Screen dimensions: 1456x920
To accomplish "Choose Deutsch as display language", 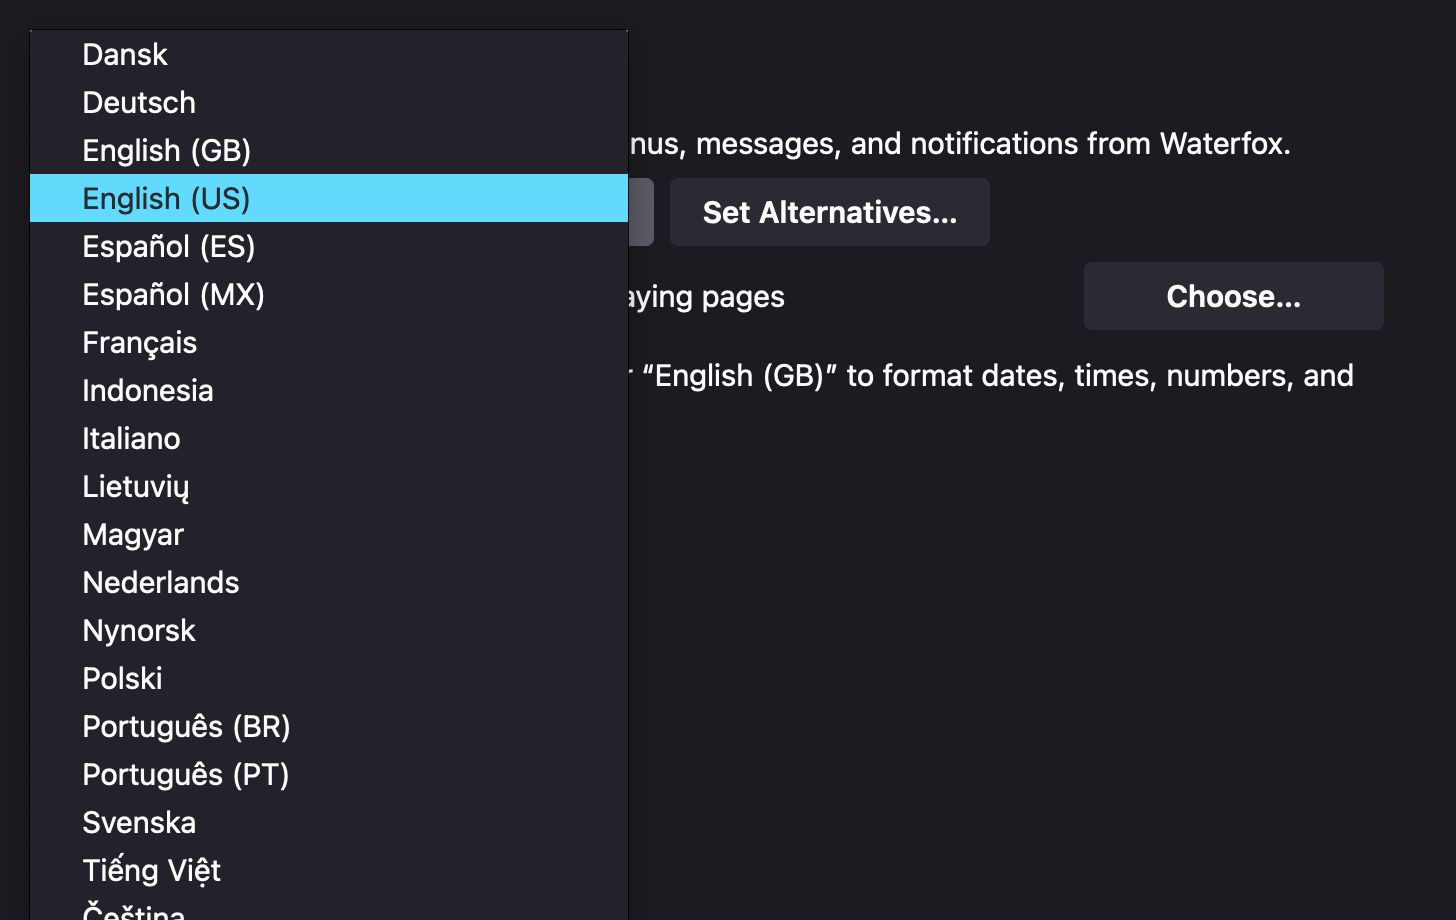I will (x=138, y=103).
